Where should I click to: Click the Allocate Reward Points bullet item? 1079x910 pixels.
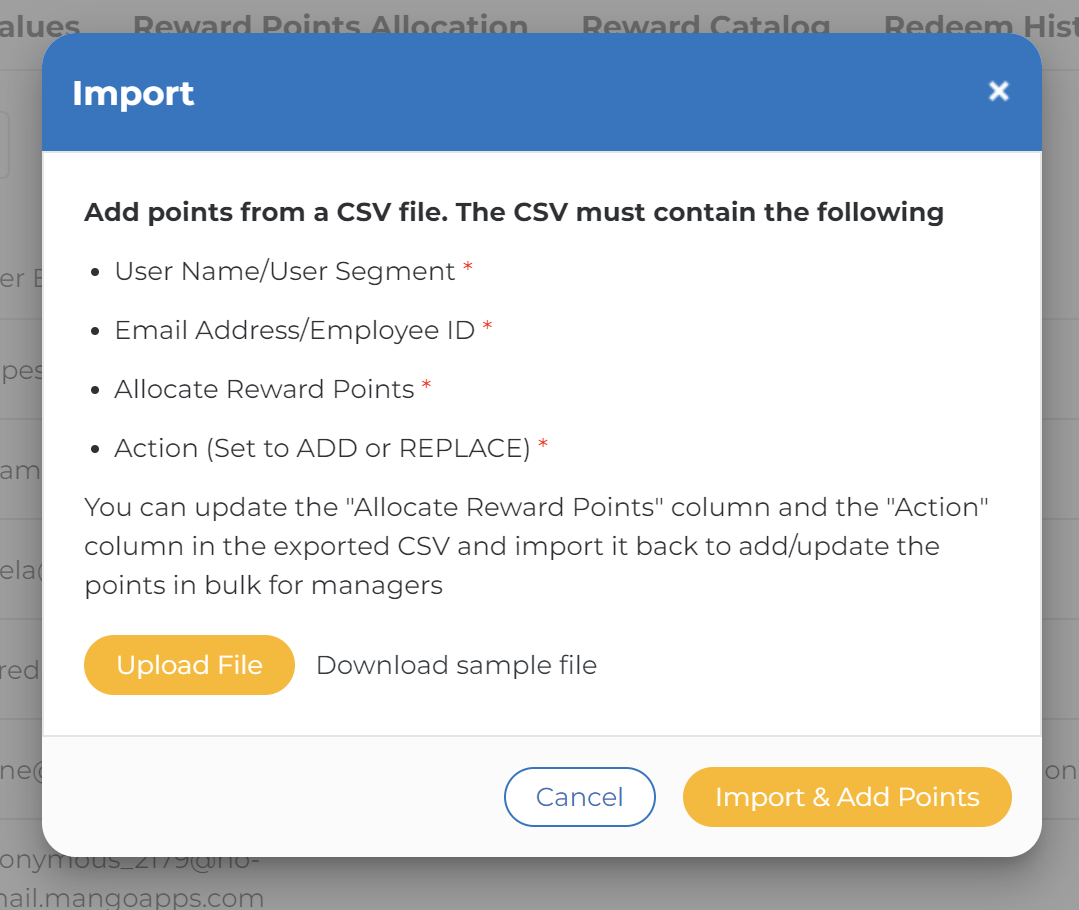tap(264, 389)
